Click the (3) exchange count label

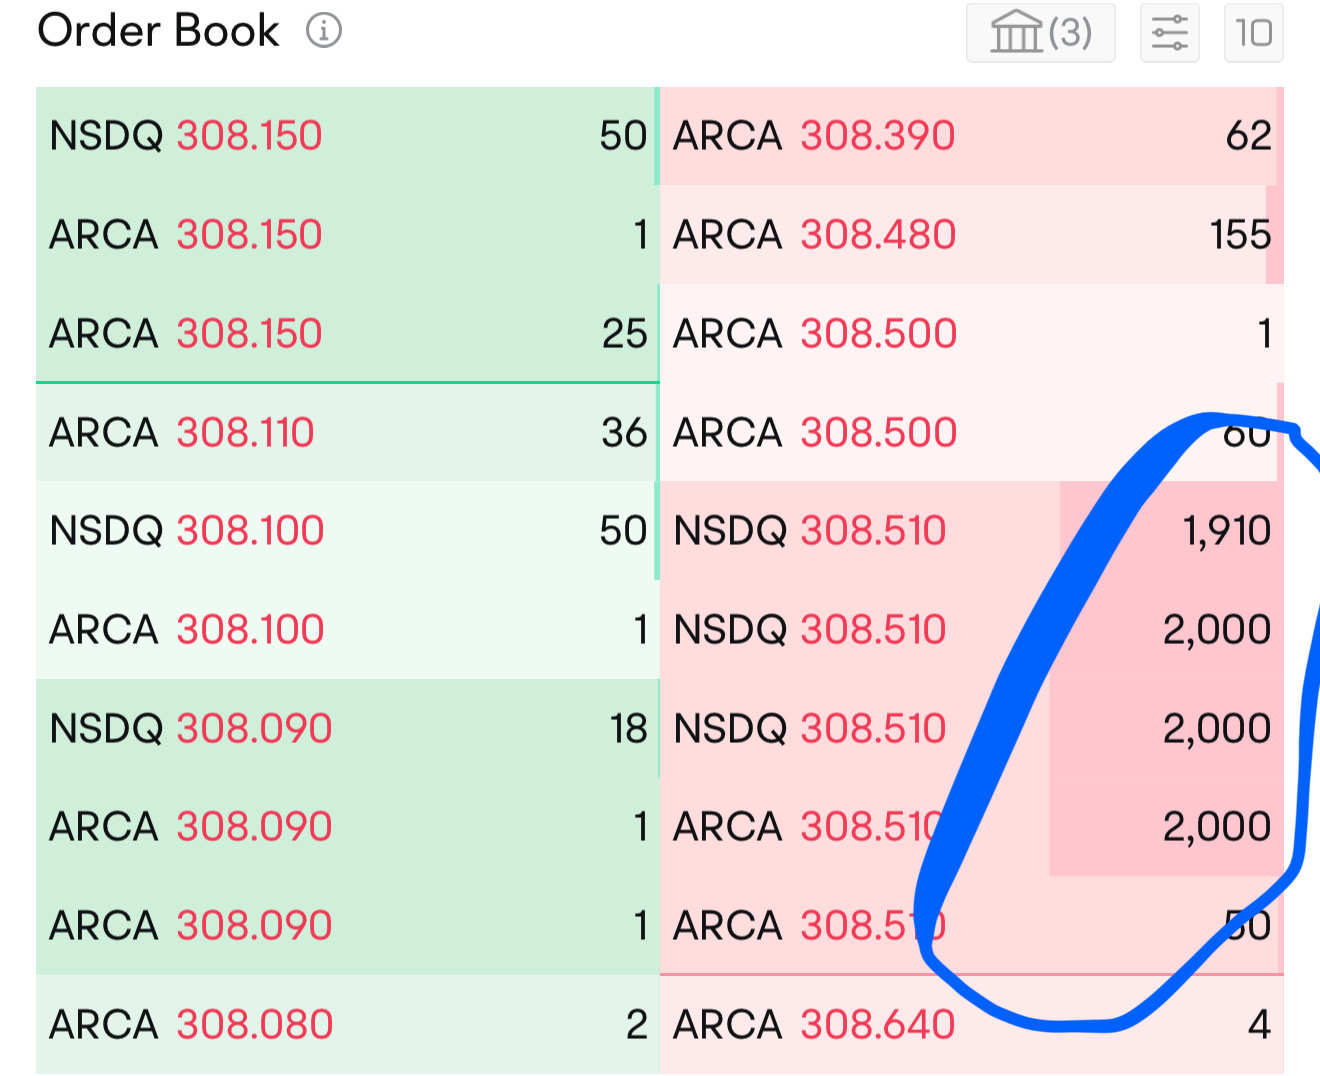pos(1070,33)
